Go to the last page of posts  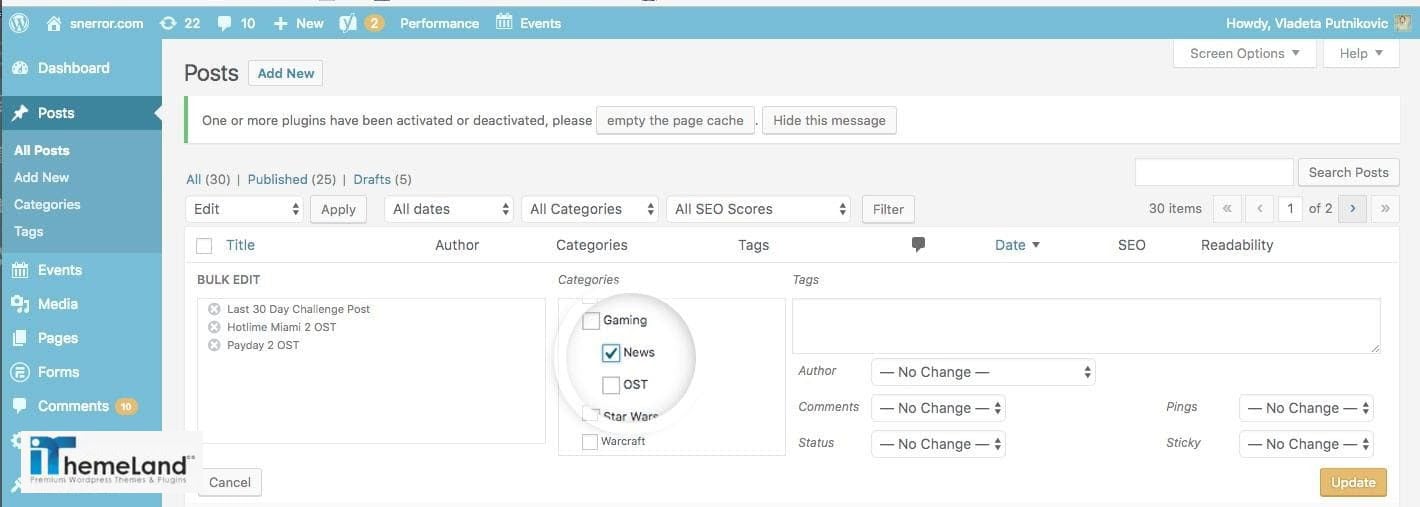1385,209
